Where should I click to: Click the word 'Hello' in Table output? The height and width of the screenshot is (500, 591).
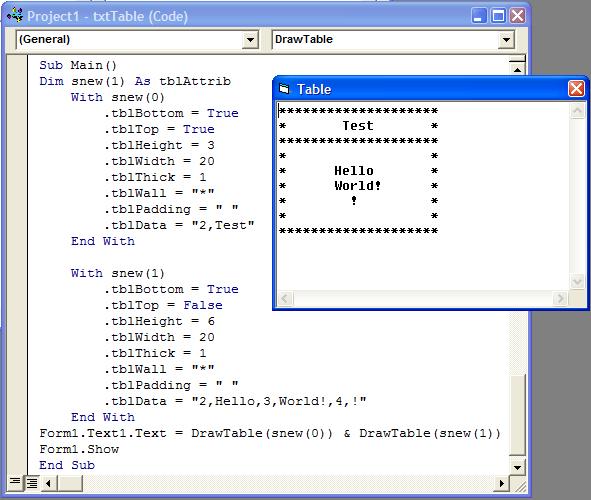[354, 171]
